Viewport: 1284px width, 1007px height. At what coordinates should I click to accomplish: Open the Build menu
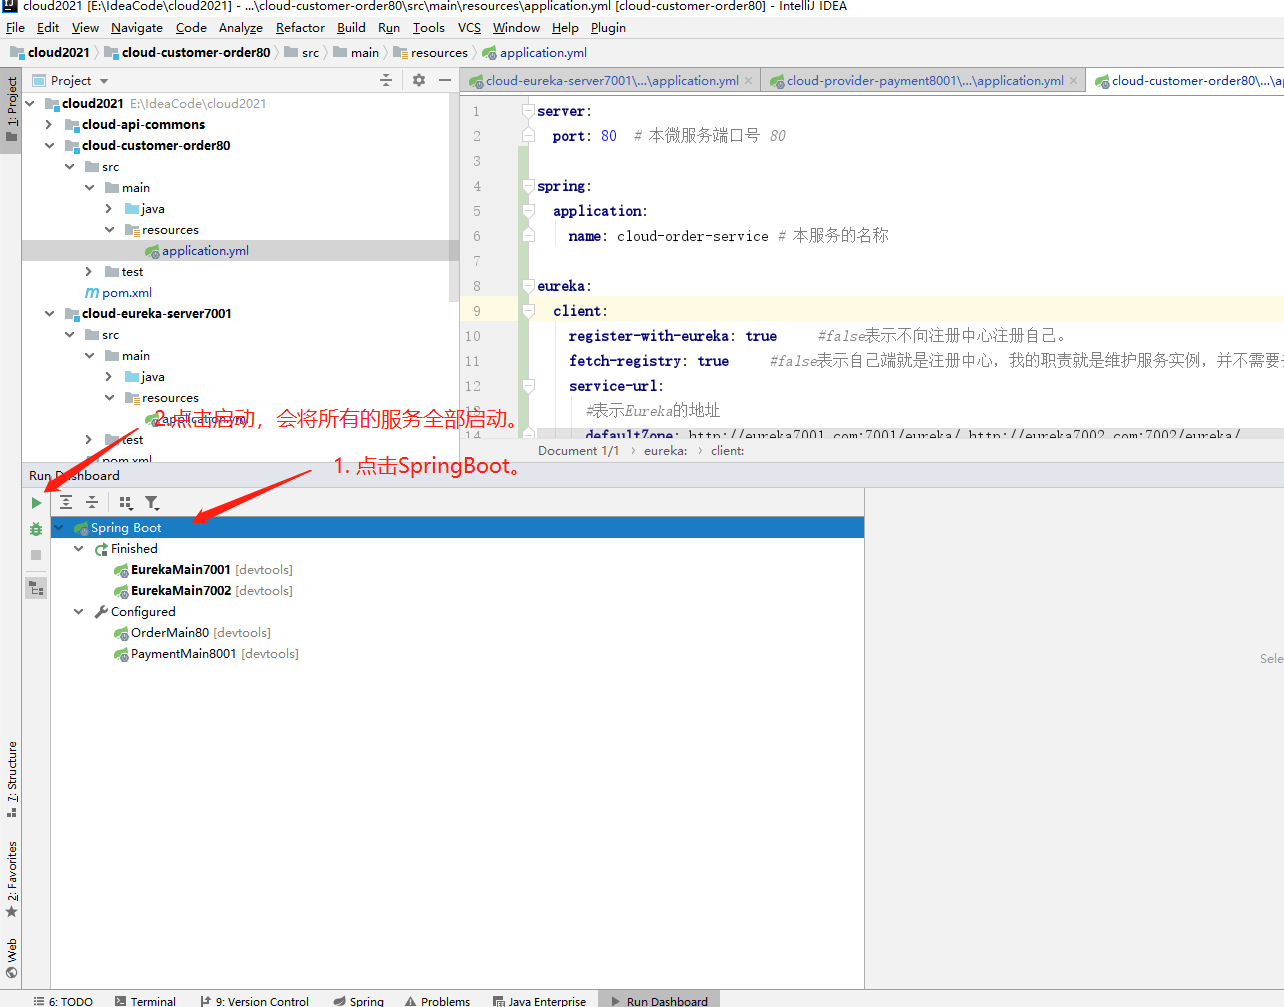click(351, 27)
